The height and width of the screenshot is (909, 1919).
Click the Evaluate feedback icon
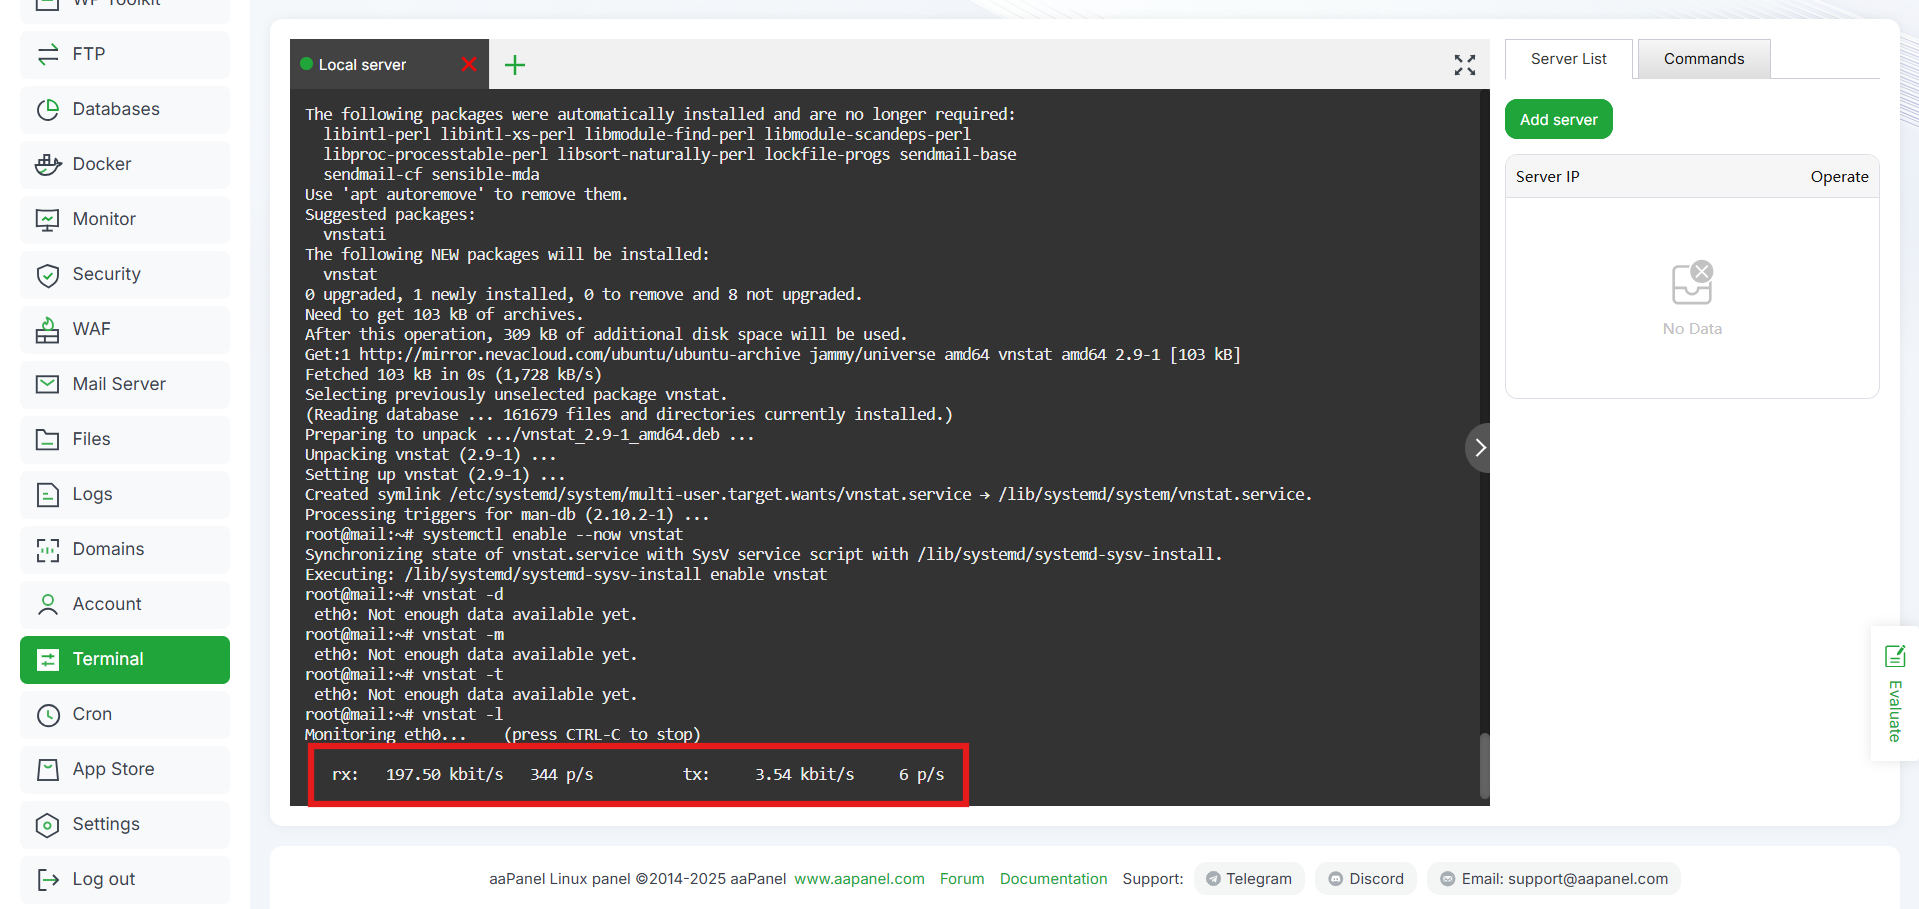point(1895,656)
